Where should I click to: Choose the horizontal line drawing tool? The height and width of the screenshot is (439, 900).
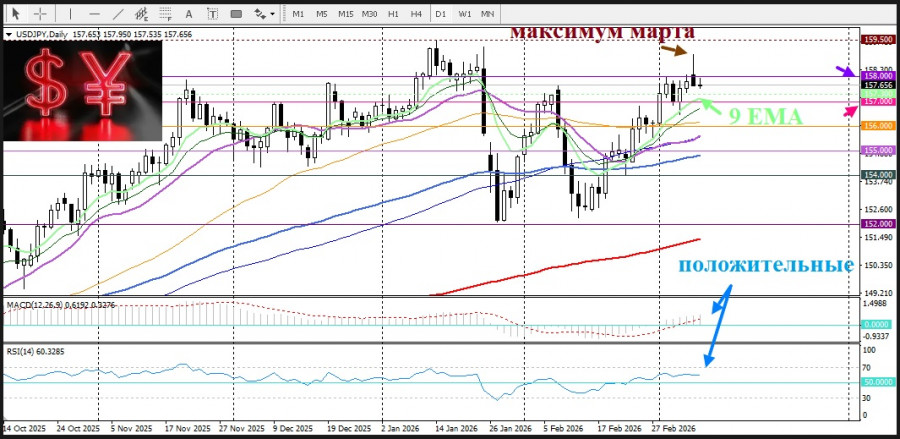click(x=94, y=14)
